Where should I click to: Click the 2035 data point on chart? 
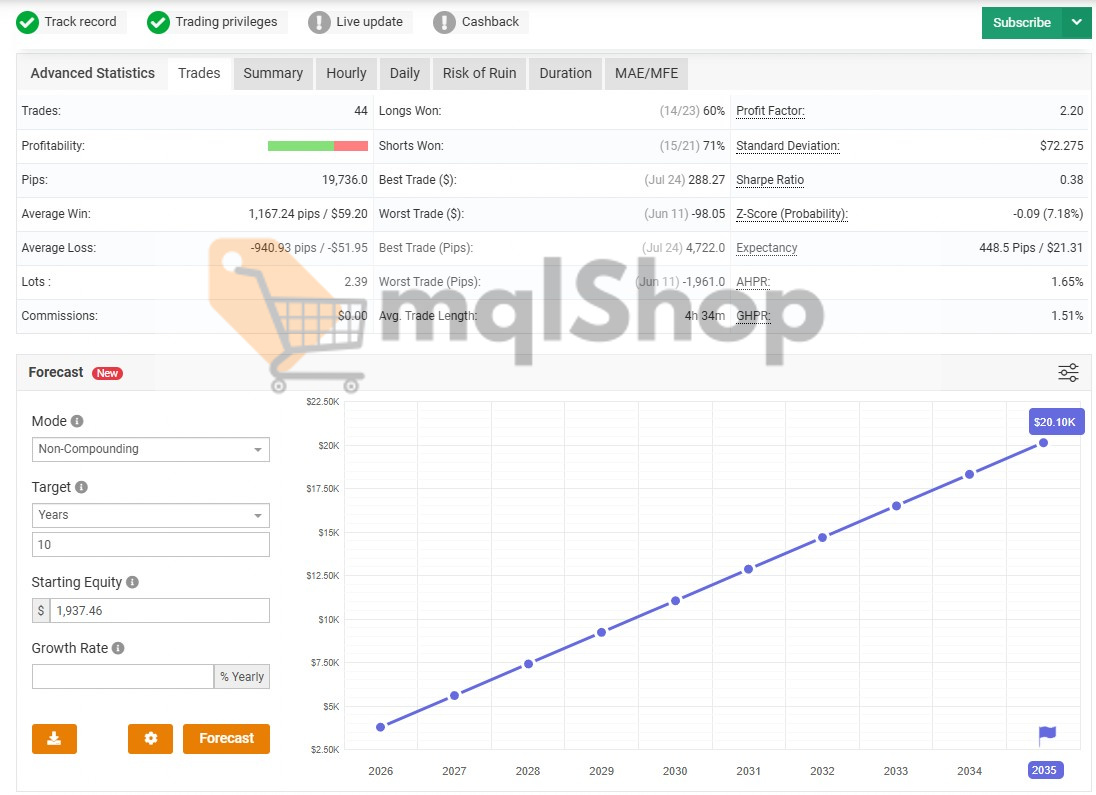pos(1043,442)
